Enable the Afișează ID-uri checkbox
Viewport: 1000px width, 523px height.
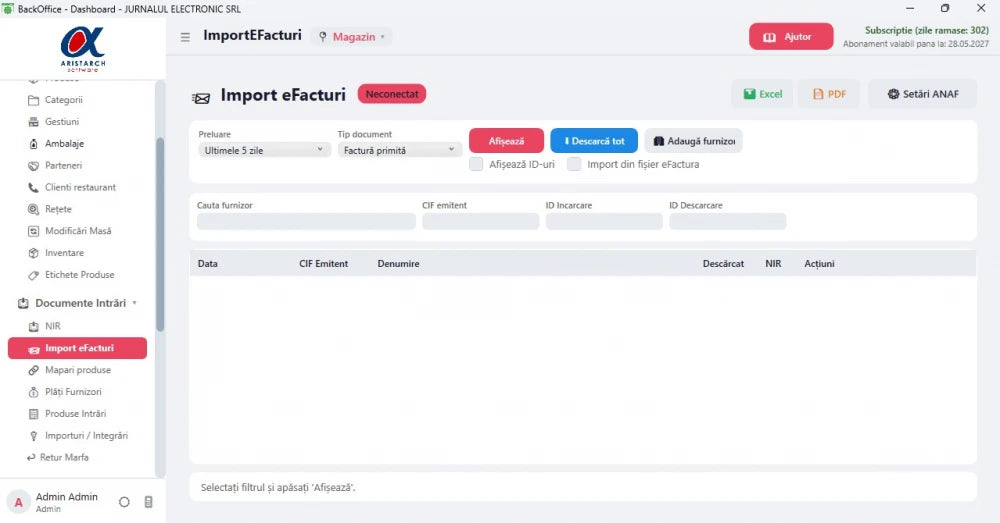tap(476, 165)
